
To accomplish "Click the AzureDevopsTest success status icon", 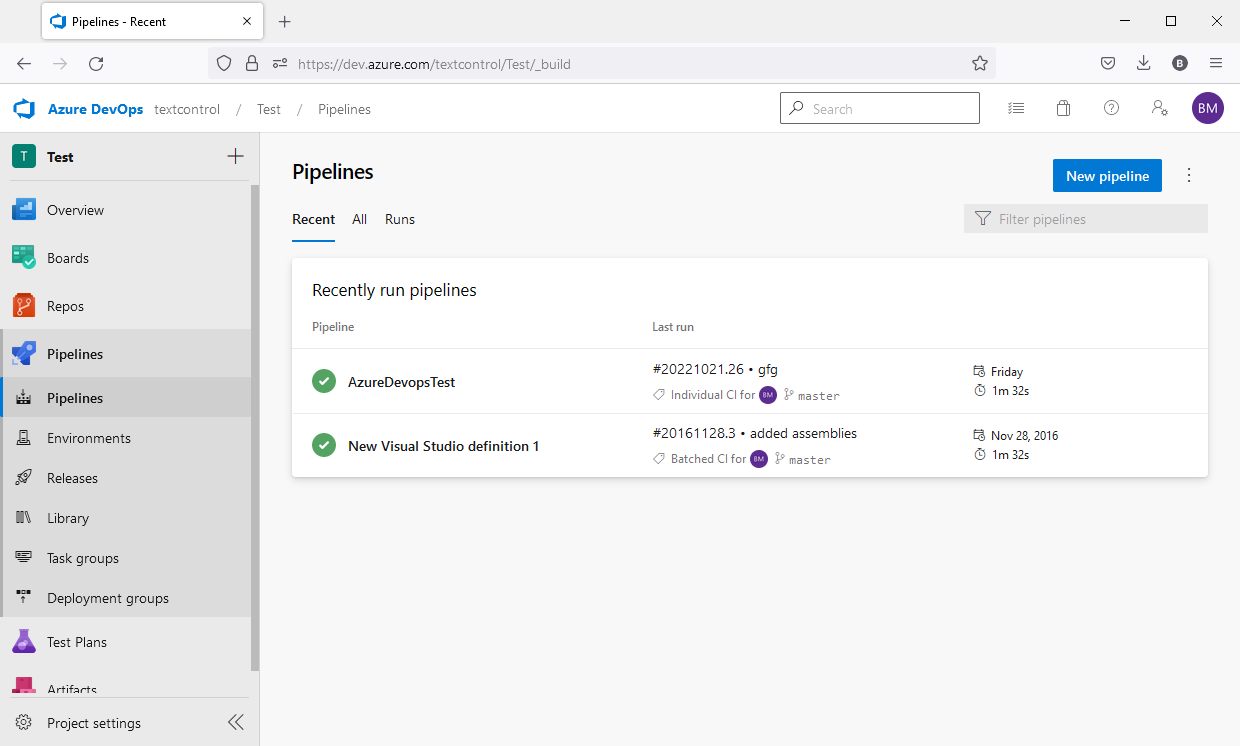I will [323, 381].
